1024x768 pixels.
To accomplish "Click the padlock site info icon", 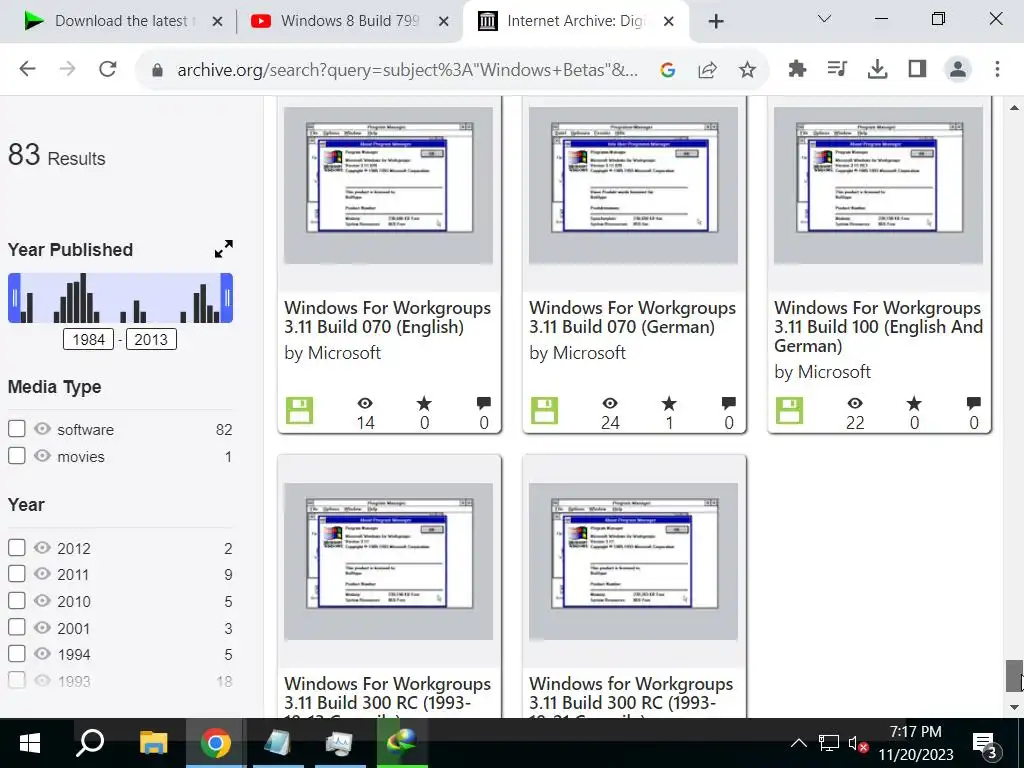I will (x=157, y=70).
